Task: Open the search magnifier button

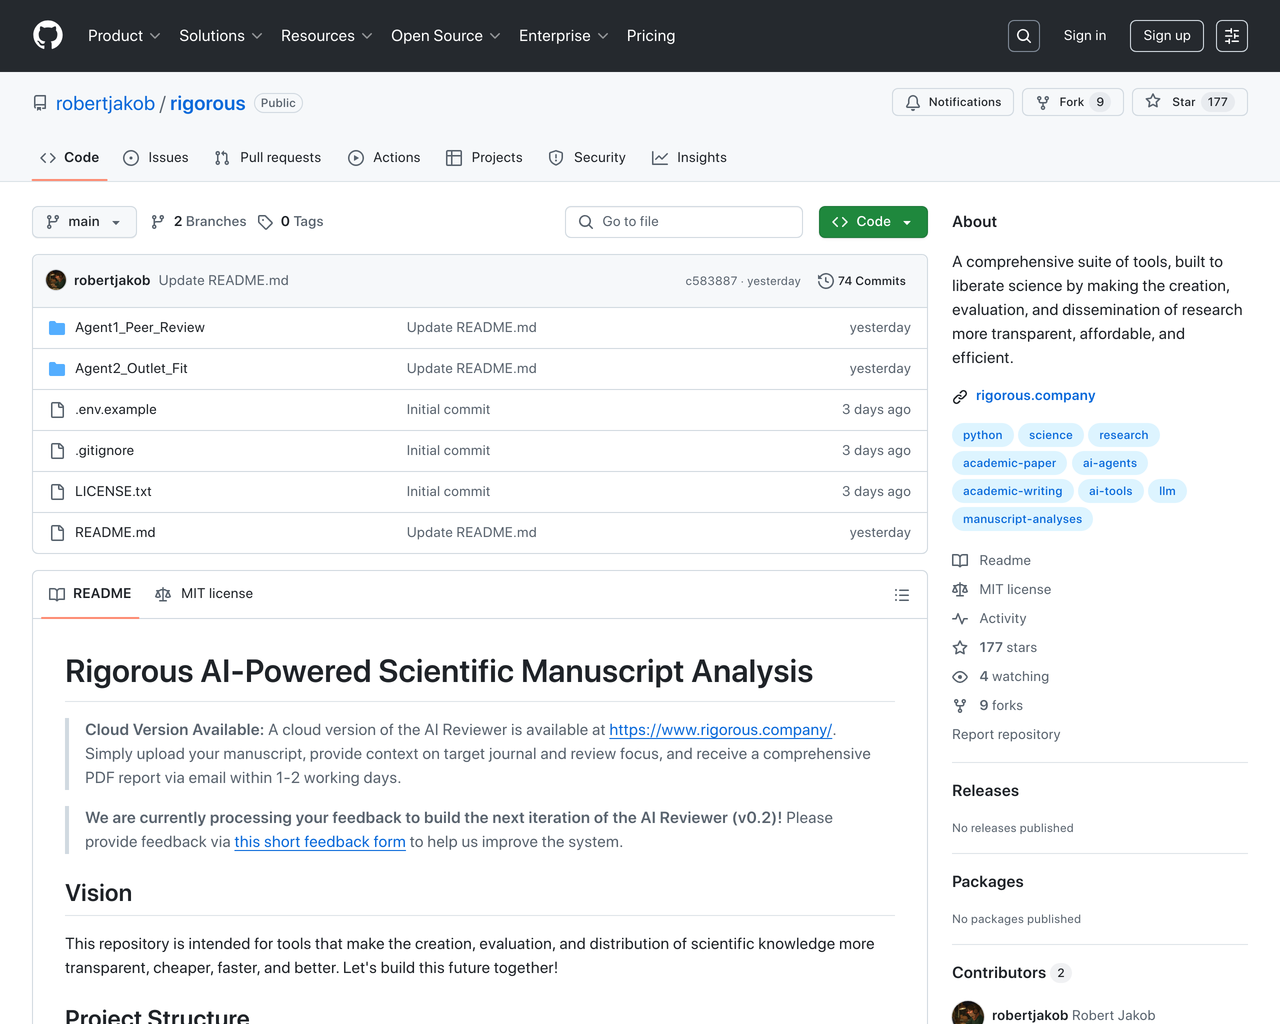Action: tap(1024, 36)
